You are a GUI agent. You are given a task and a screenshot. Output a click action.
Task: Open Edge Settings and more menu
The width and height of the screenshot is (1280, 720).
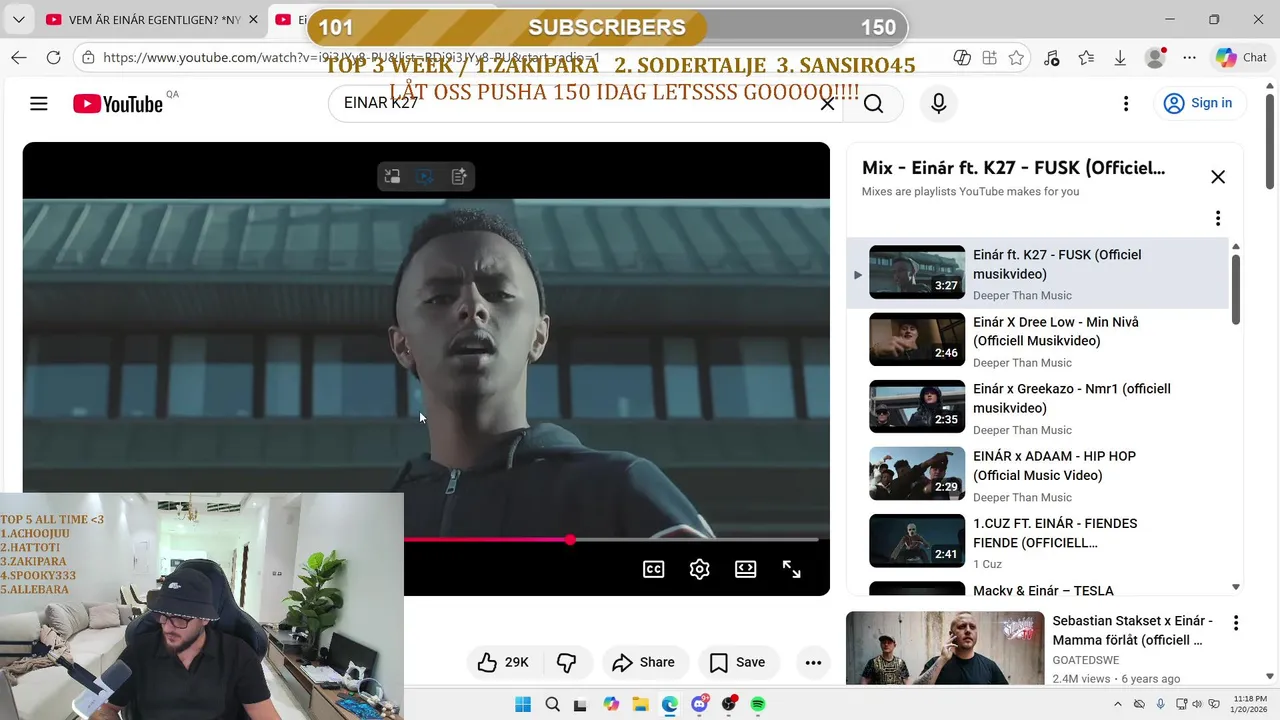(1189, 58)
